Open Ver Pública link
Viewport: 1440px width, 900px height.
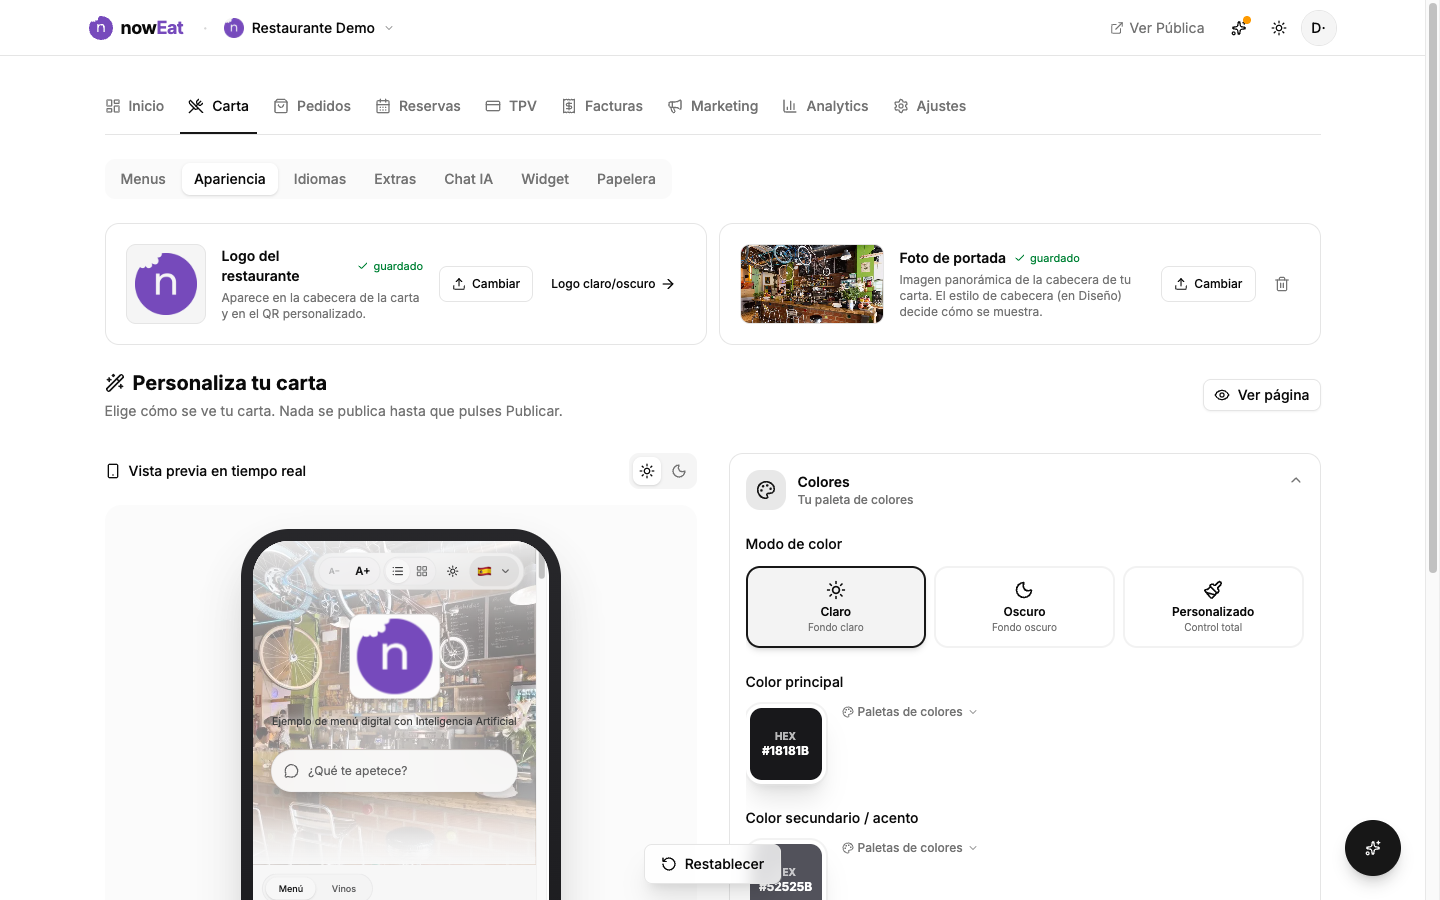tap(1157, 28)
